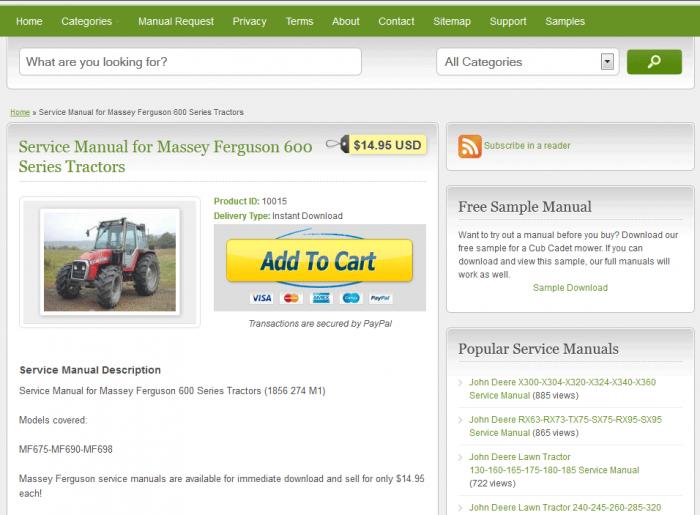Open the Home menu item
Image resolution: width=700 pixels, height=515 pixels.
point(29,21)
